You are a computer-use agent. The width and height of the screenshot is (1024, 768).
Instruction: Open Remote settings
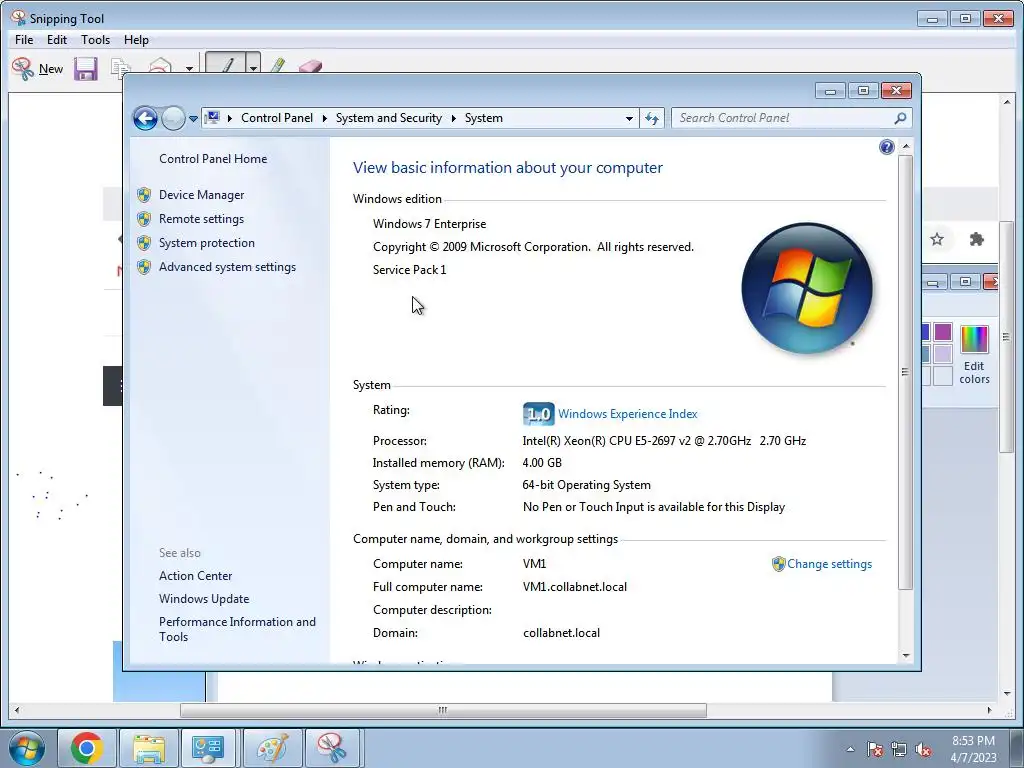pos(201,219)
